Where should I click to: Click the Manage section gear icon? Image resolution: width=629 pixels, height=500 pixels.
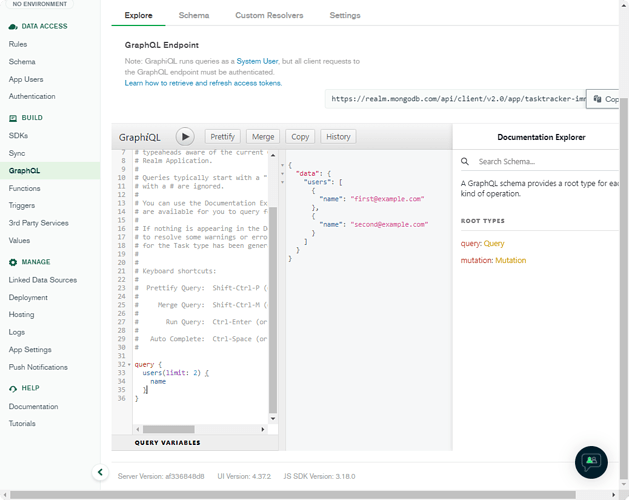(x=13, y=262)
